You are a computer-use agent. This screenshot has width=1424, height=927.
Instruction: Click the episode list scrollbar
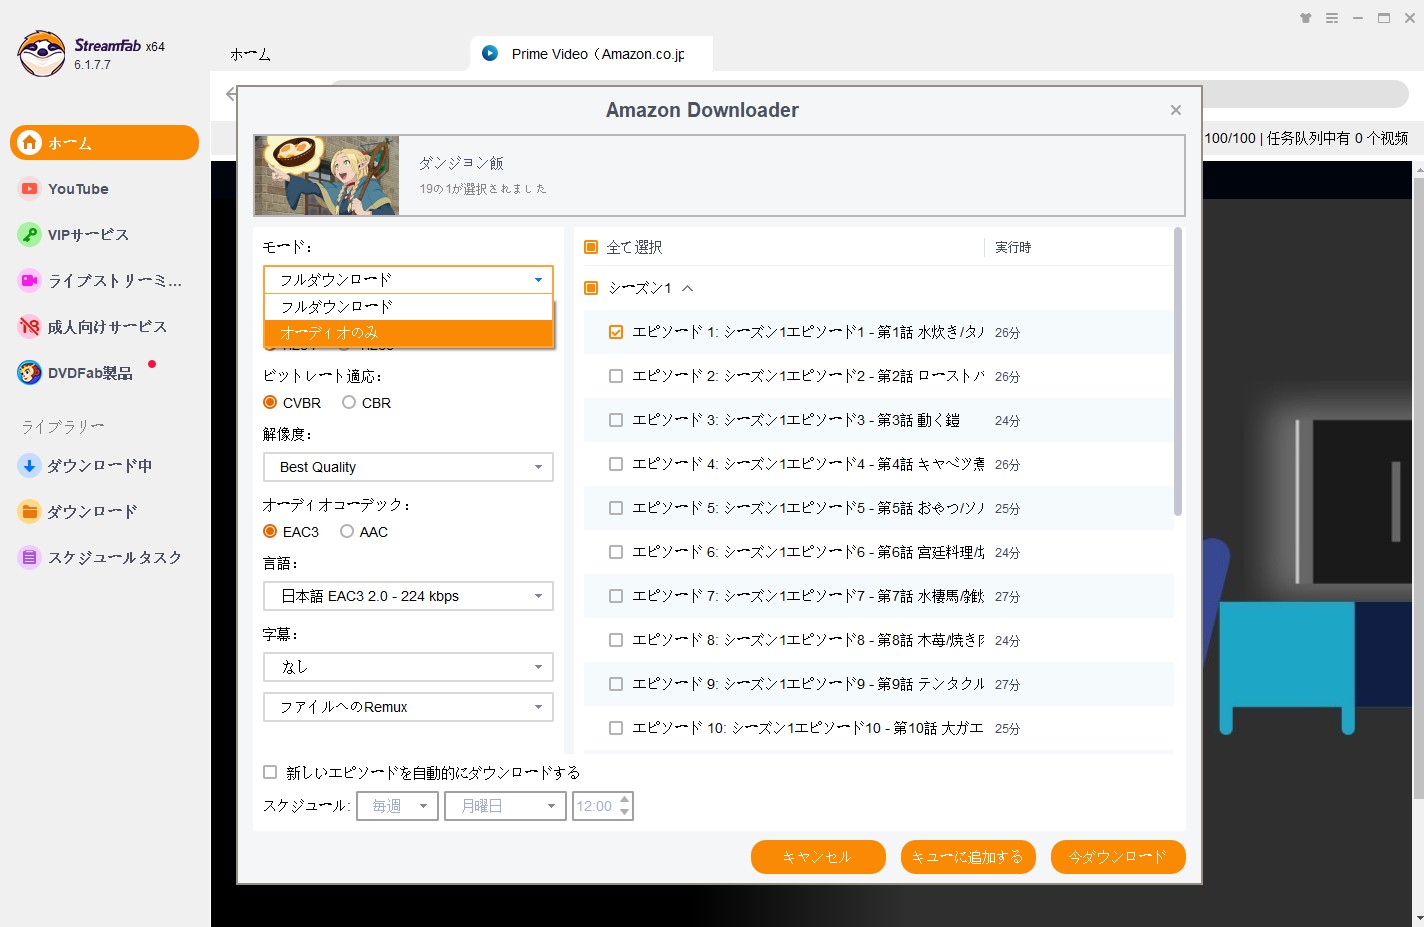pyautogui.click(x=1178, y=372)
